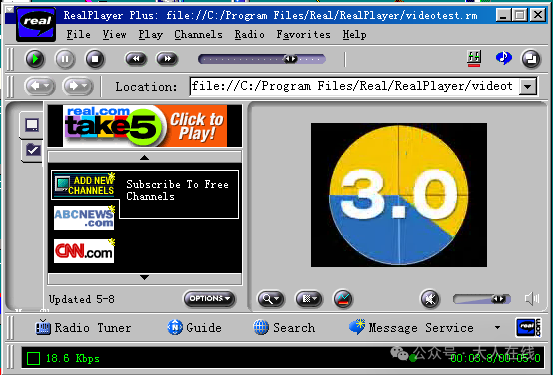Click the statistics graph icon

pyautogui.click(x=343, y=299)
